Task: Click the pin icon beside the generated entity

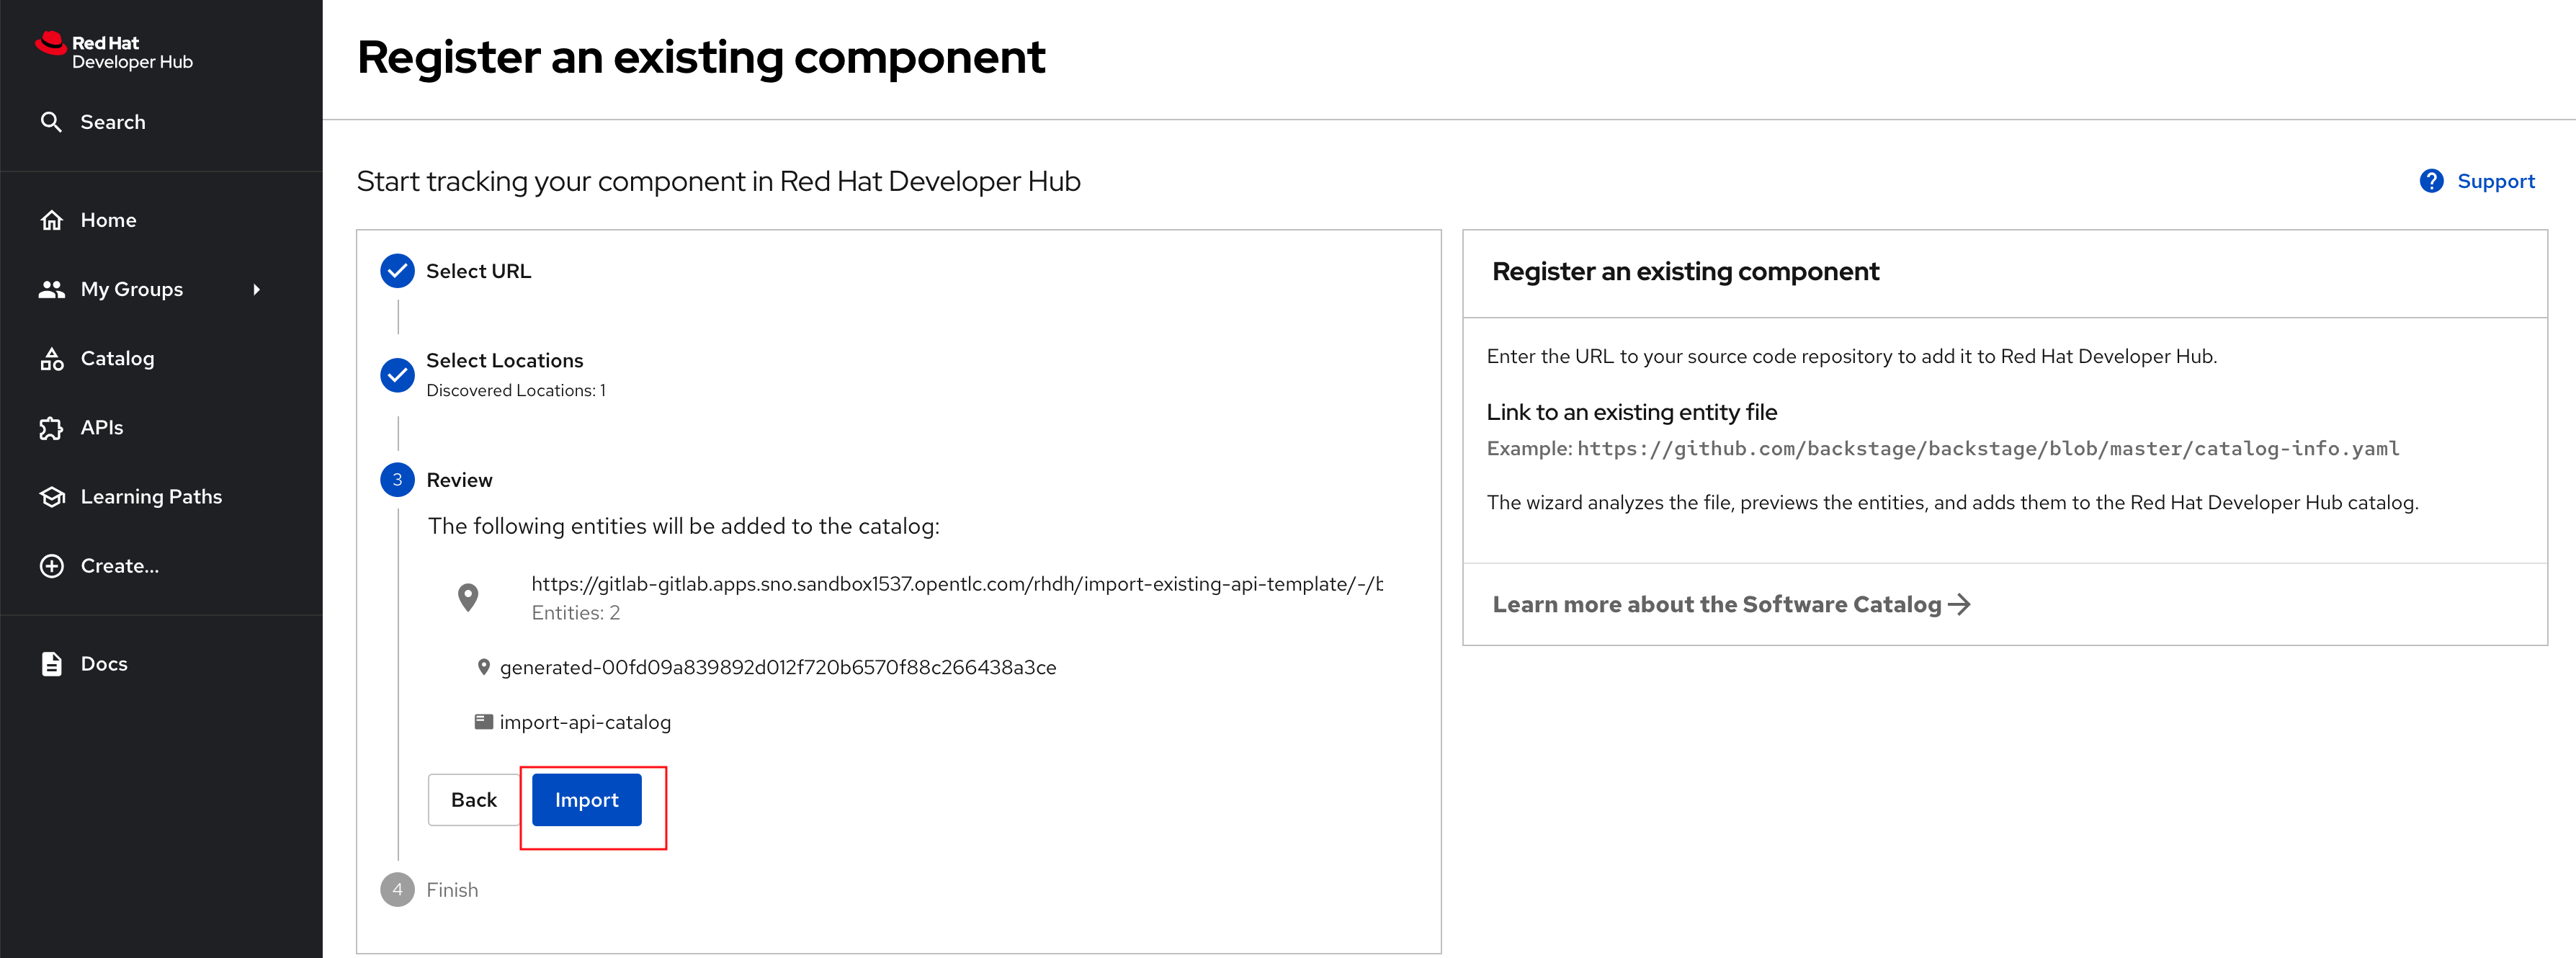Action: [484, 667]
